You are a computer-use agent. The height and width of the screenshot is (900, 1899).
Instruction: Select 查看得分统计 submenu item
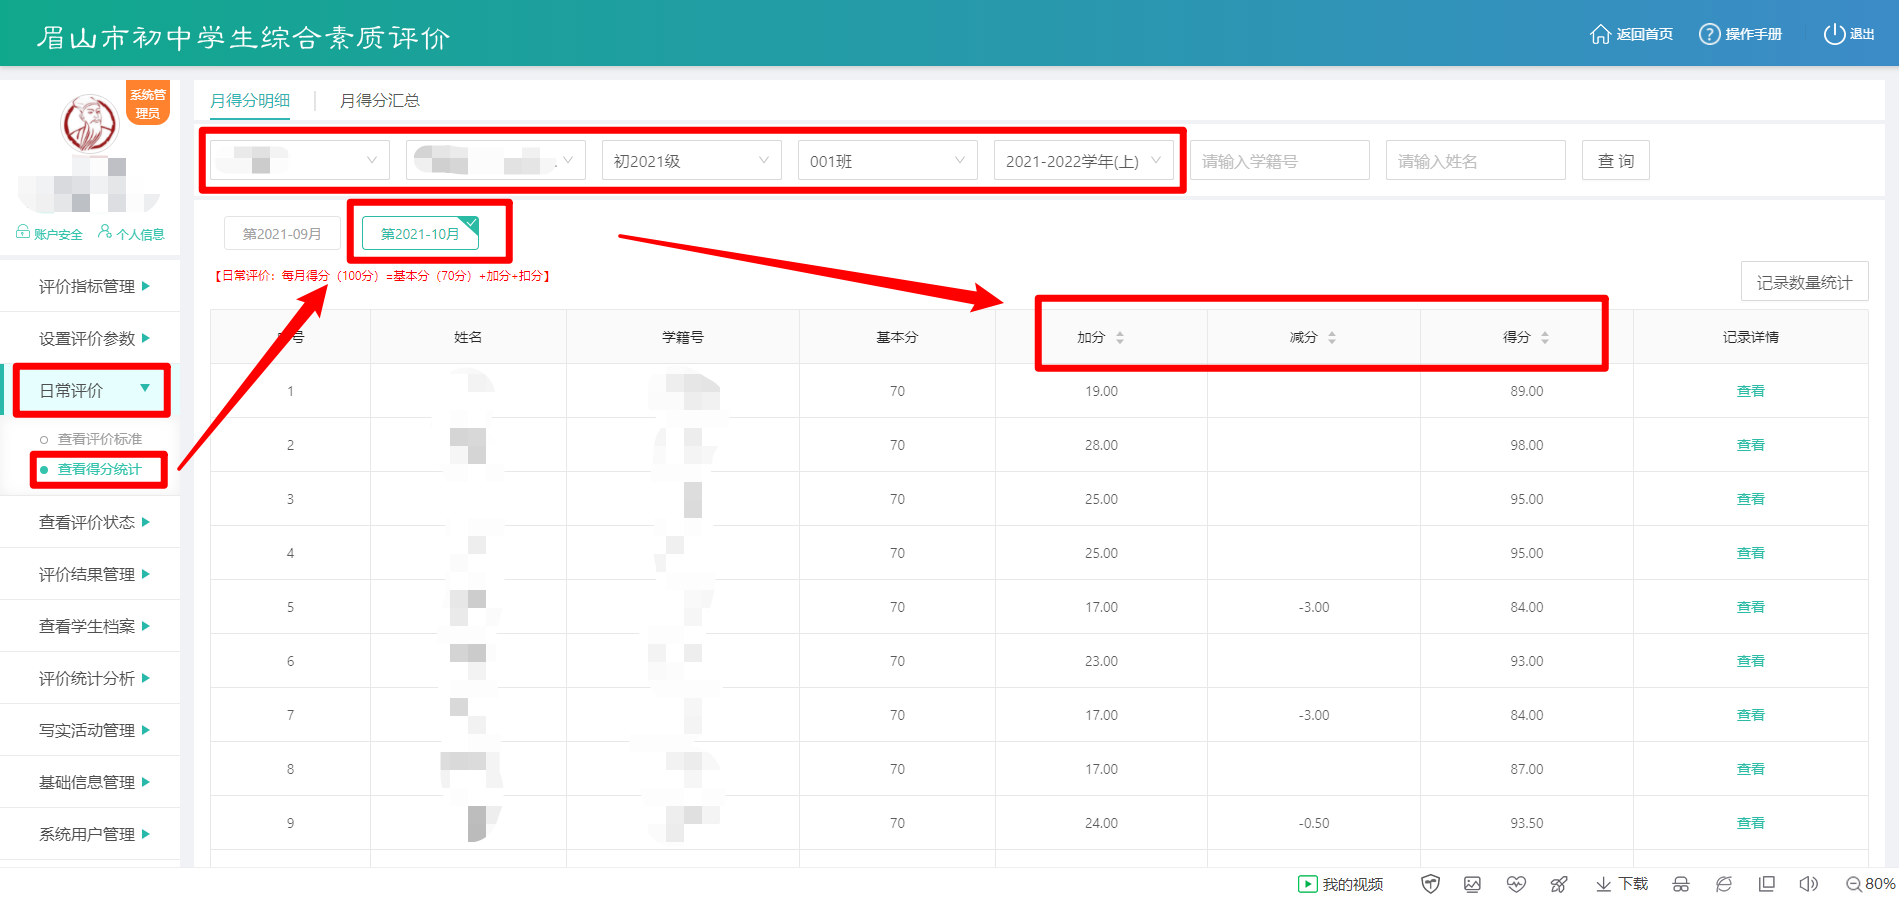pyautogui.click(x=99, y=469)
